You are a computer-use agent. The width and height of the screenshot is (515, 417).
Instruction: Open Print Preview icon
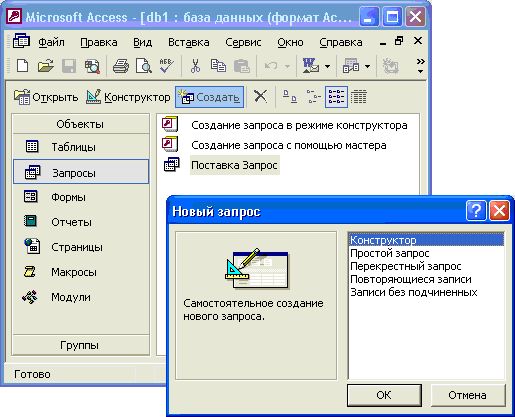pos(144,66)
